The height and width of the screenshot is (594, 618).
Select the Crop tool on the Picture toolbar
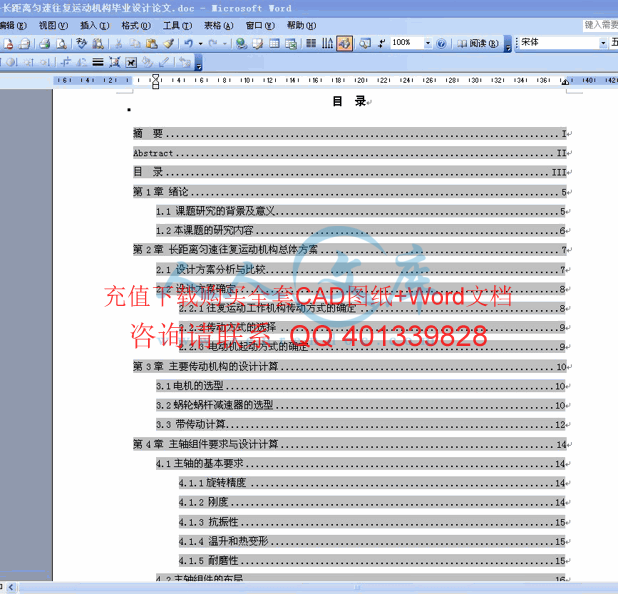pyautogui.click(x=65, y=62)
